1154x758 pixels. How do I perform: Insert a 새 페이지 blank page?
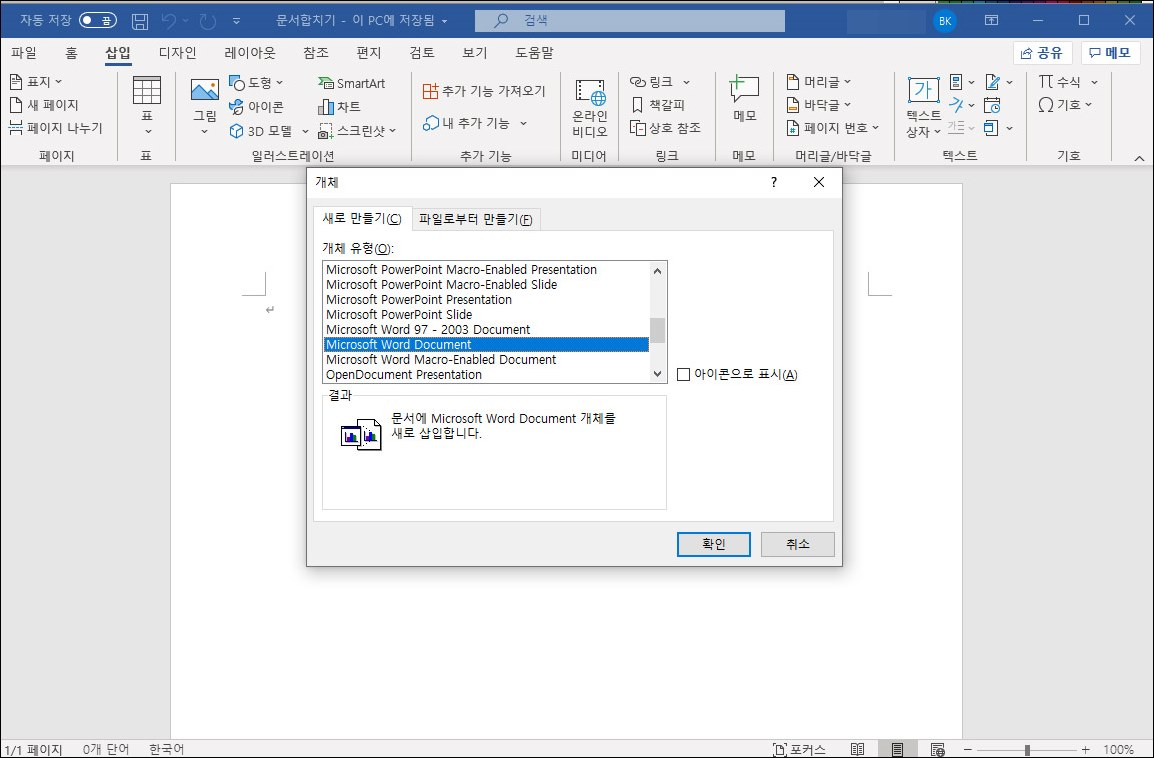pos(44,105)
